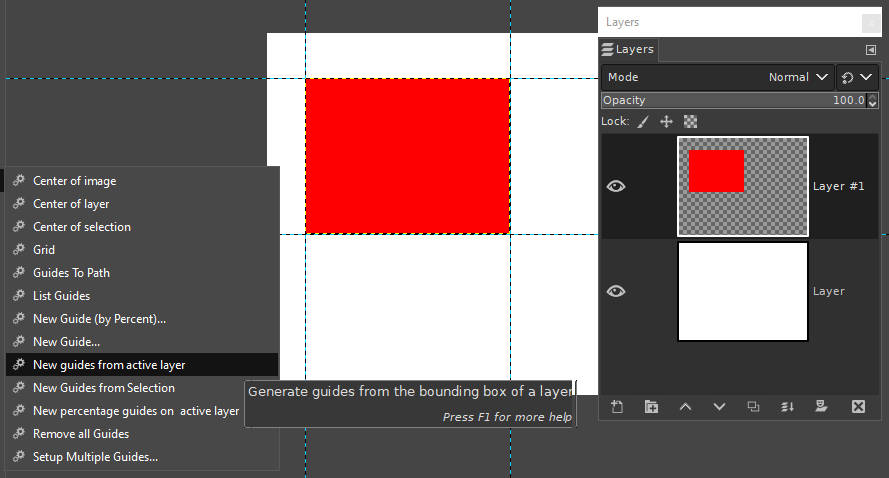Delete the selected layer
Screen dimensions: 889x478
(858, 407)
